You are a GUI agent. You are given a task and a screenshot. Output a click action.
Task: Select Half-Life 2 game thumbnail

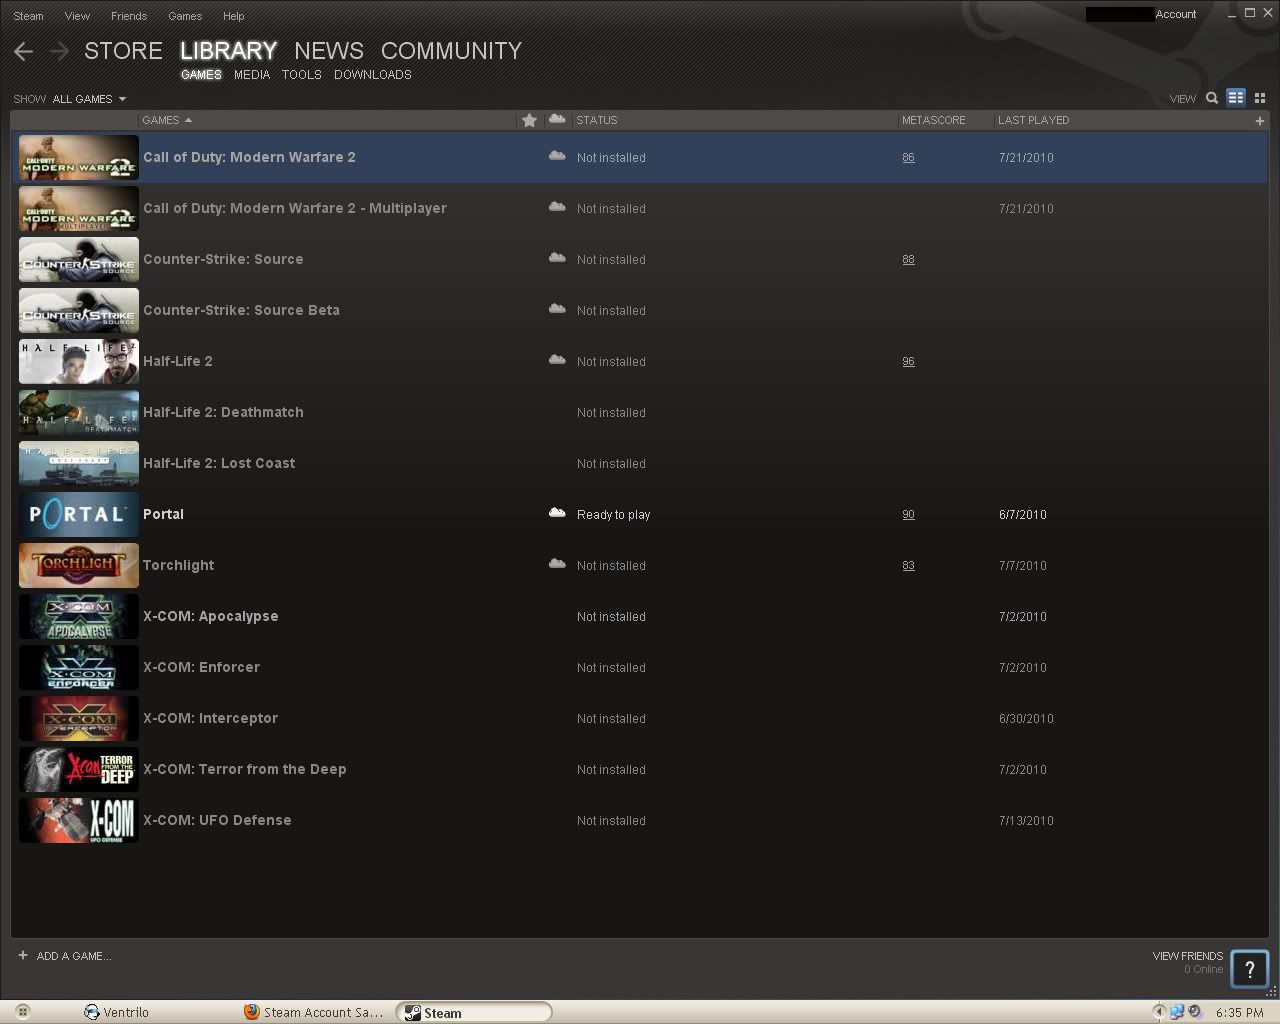[x=79, y=362]
